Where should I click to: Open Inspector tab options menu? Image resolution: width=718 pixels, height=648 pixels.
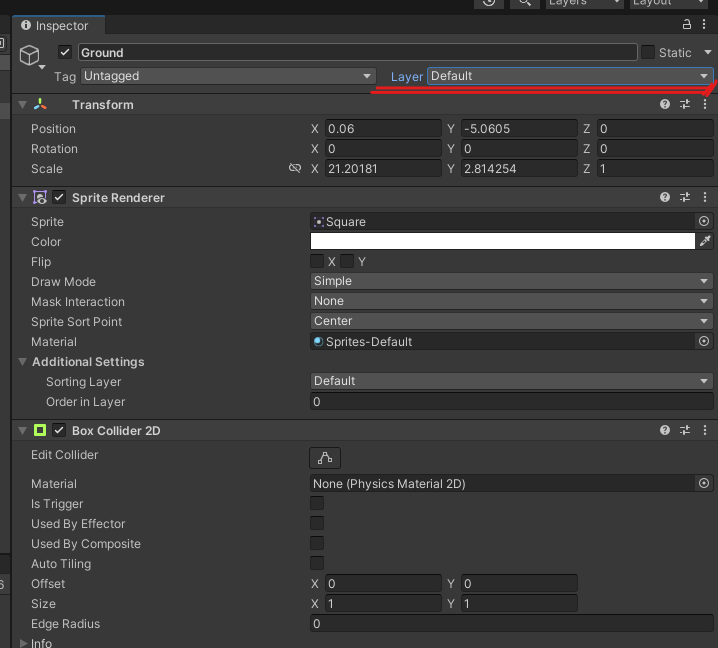704,24
